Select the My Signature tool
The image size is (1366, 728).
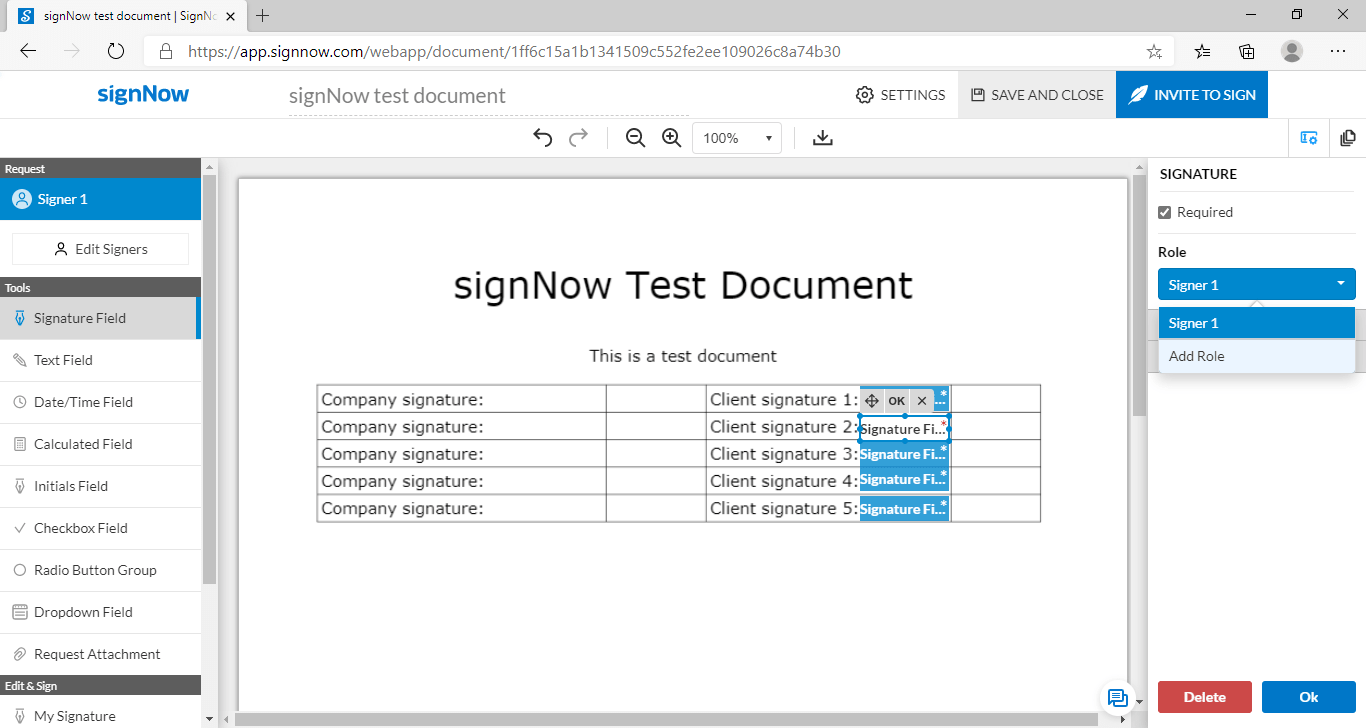[100, 716]
